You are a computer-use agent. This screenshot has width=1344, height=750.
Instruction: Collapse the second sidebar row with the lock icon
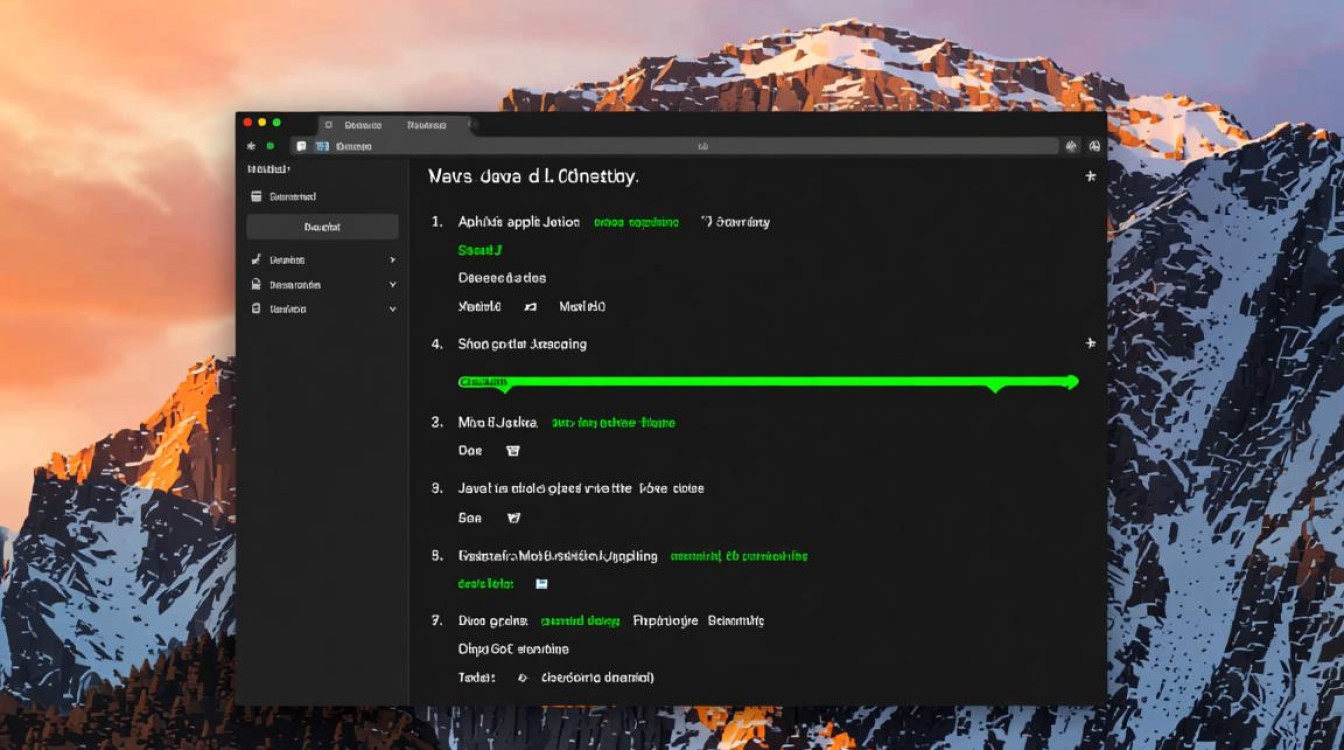click(392, 285)
